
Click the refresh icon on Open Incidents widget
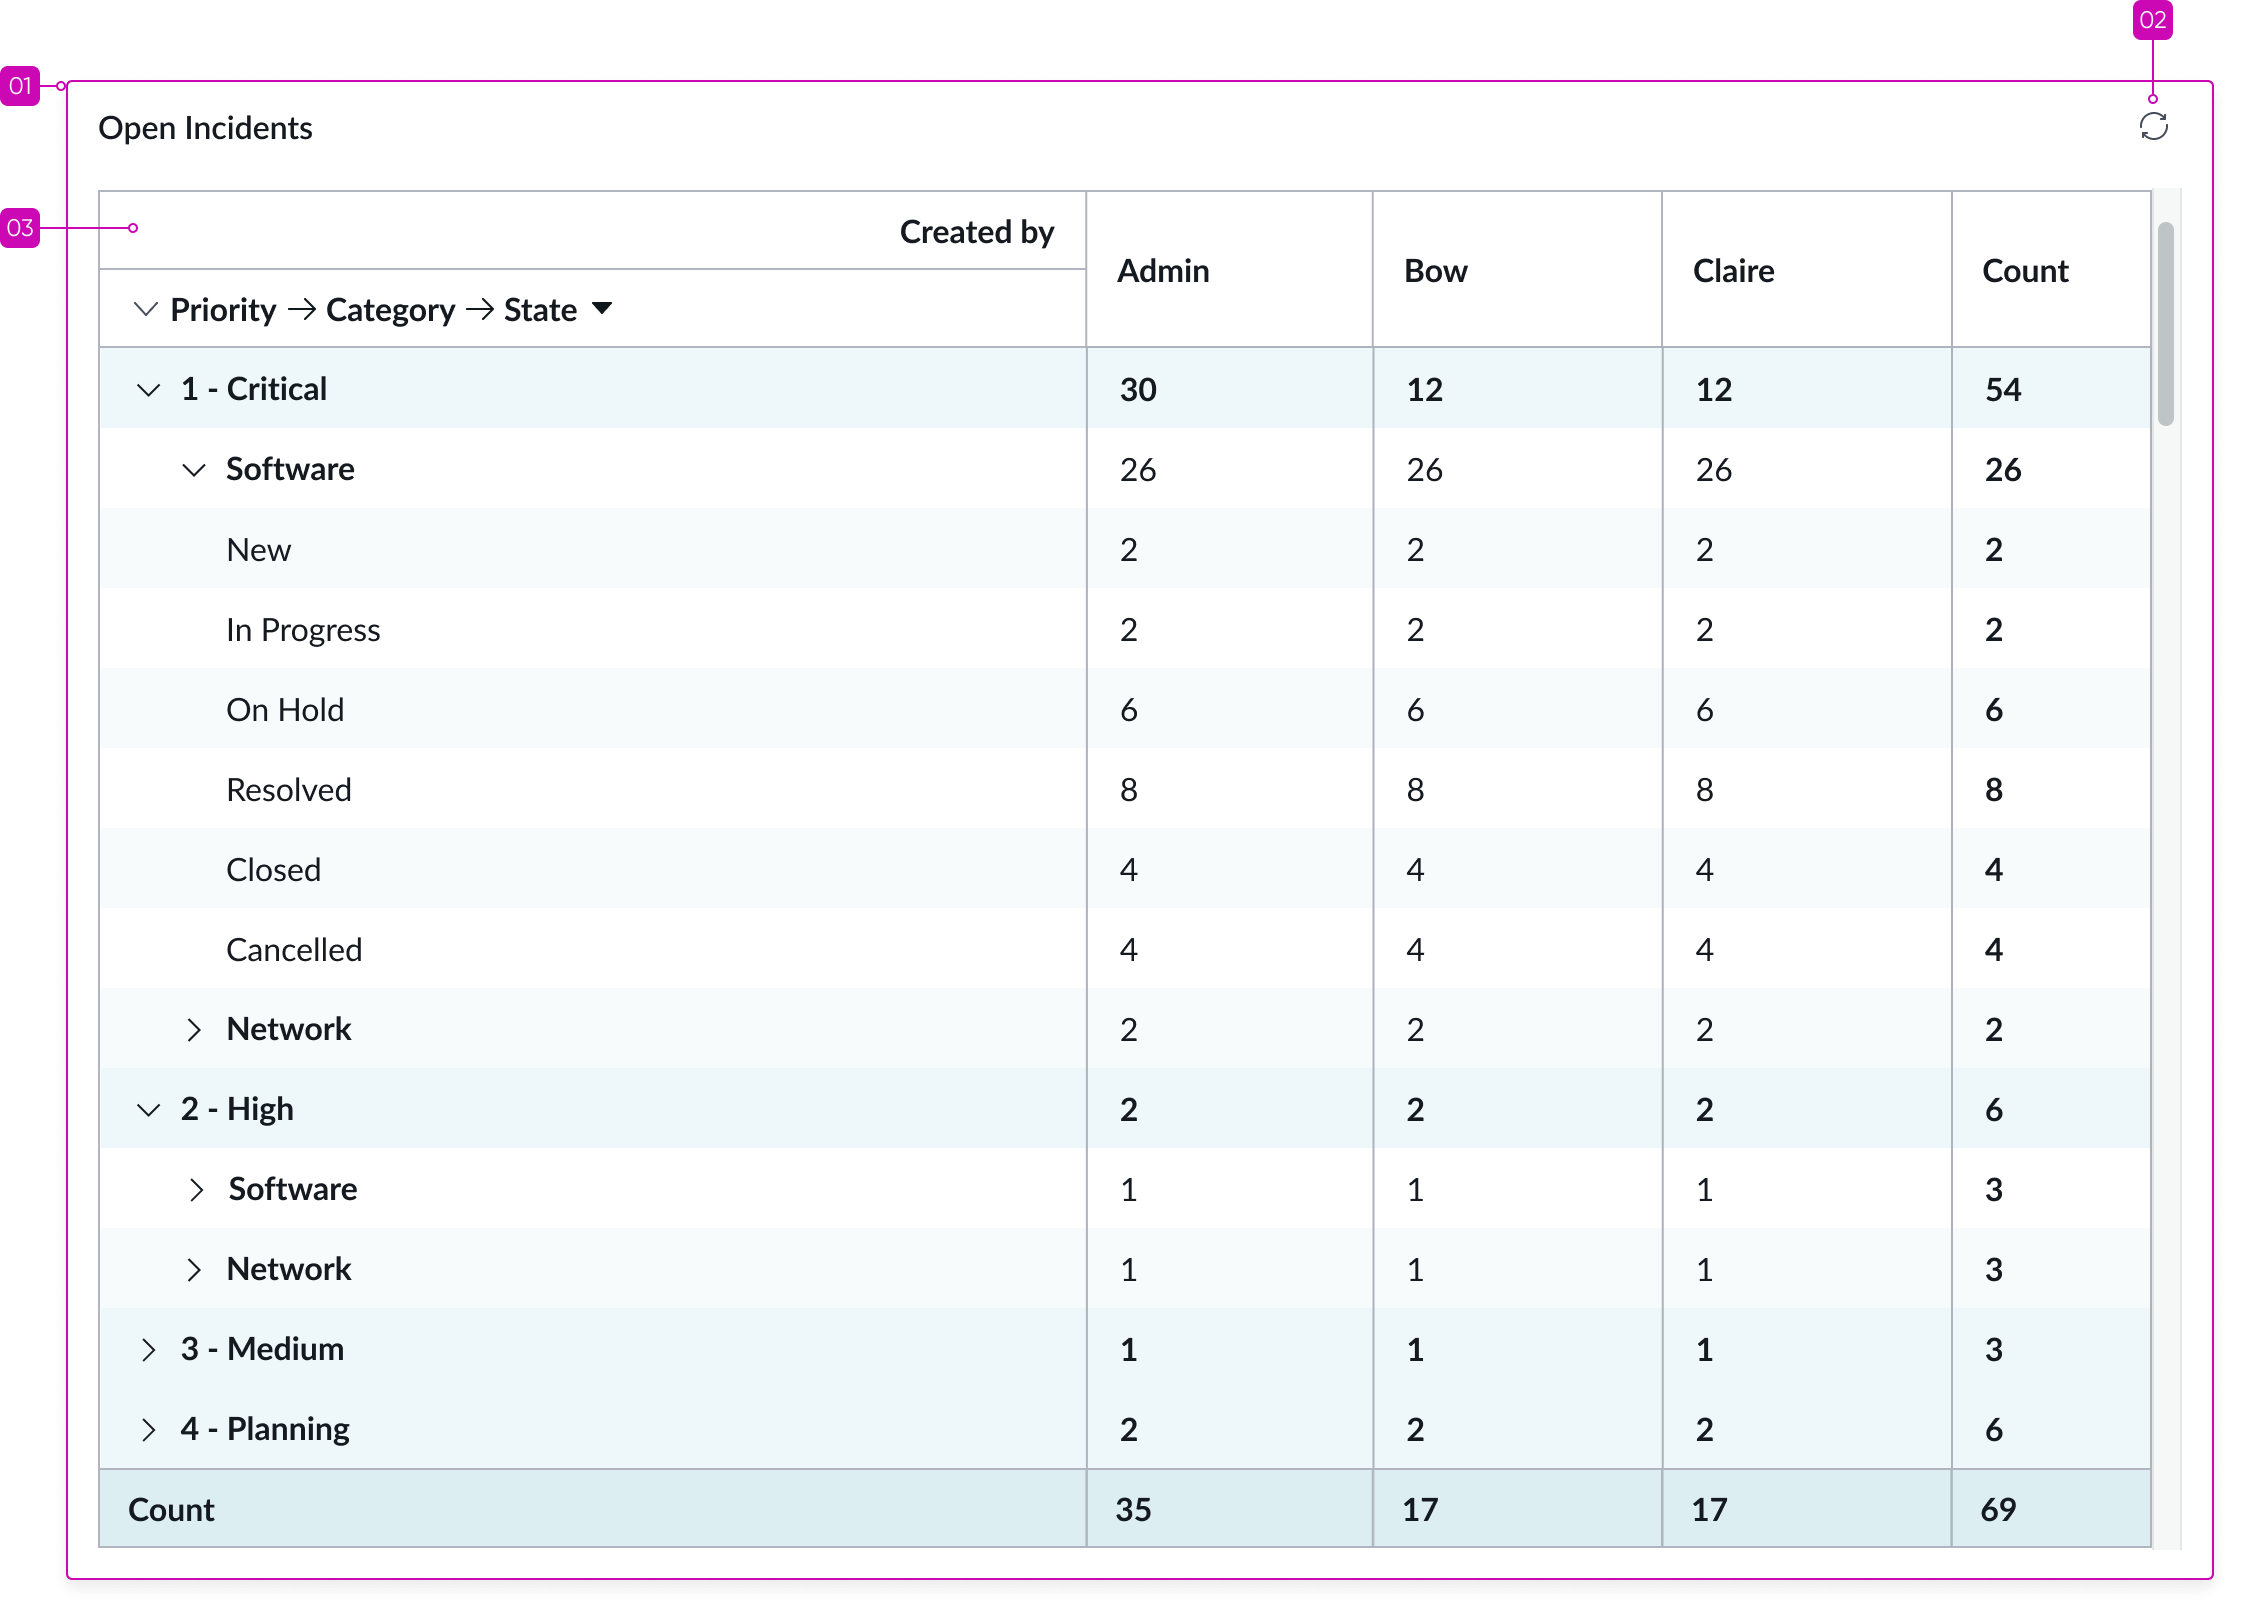click(2152, 127)
